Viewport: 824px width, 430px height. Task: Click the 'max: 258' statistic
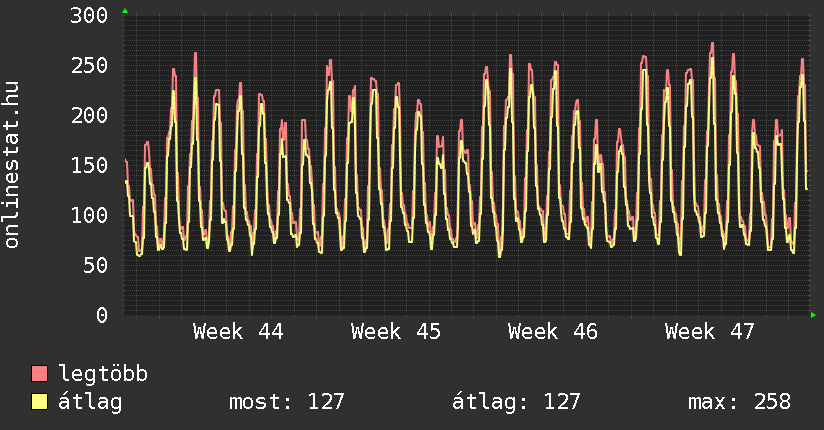(739, 402)
